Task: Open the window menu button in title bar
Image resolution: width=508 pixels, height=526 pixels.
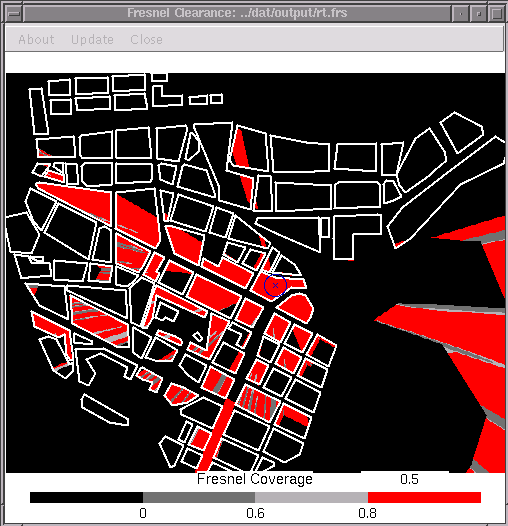Action: pos(14,14)
